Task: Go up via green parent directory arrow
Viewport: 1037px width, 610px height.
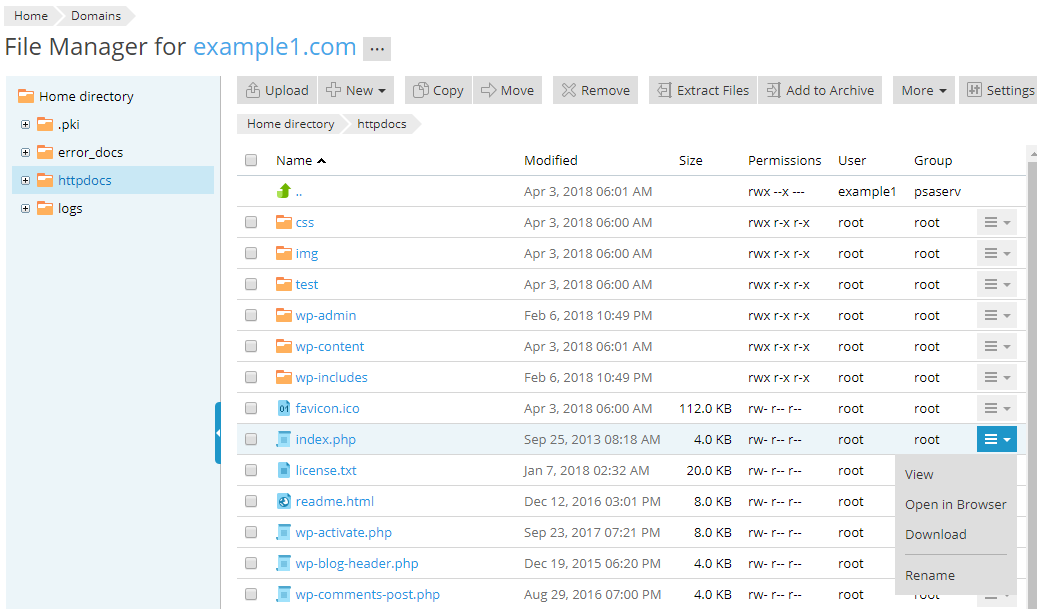Action: coord(284,191)
